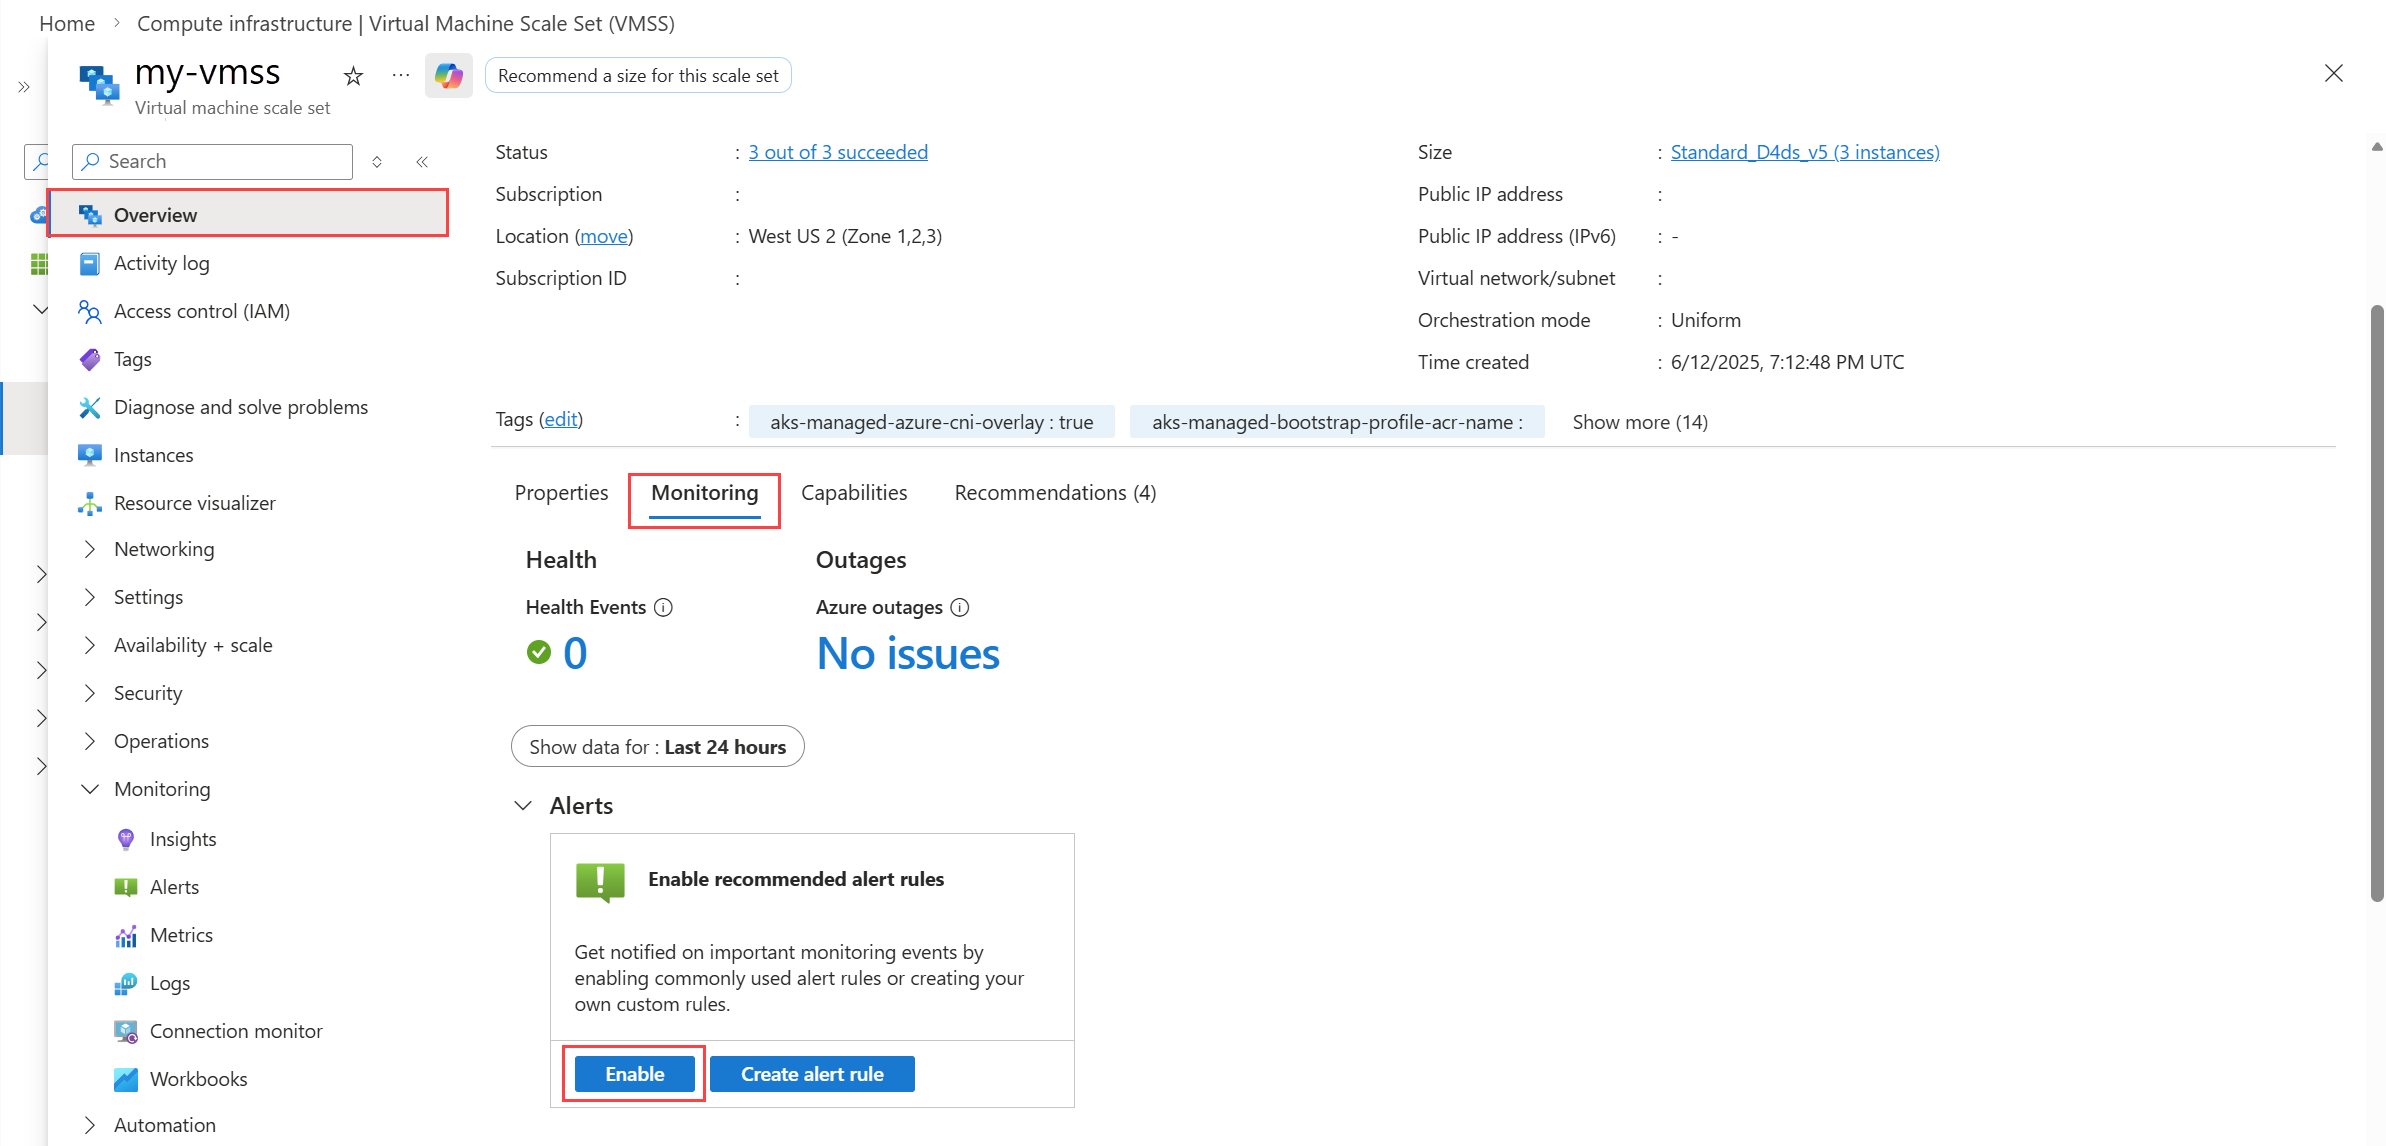
Task: Select the Monitoring tab
Action: (705, 493)
